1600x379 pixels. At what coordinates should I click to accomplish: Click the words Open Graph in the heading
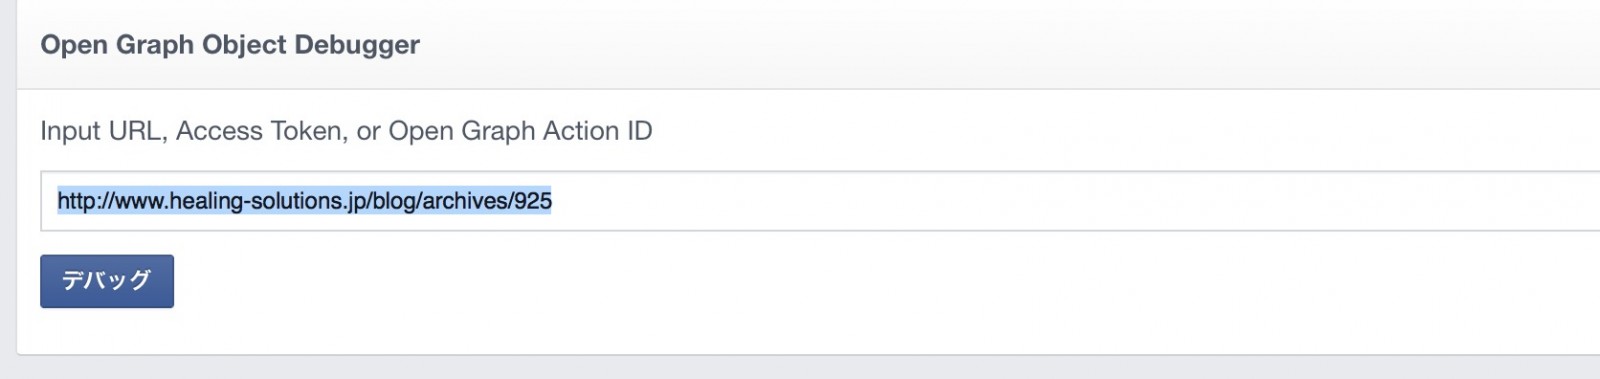[118, 45]
